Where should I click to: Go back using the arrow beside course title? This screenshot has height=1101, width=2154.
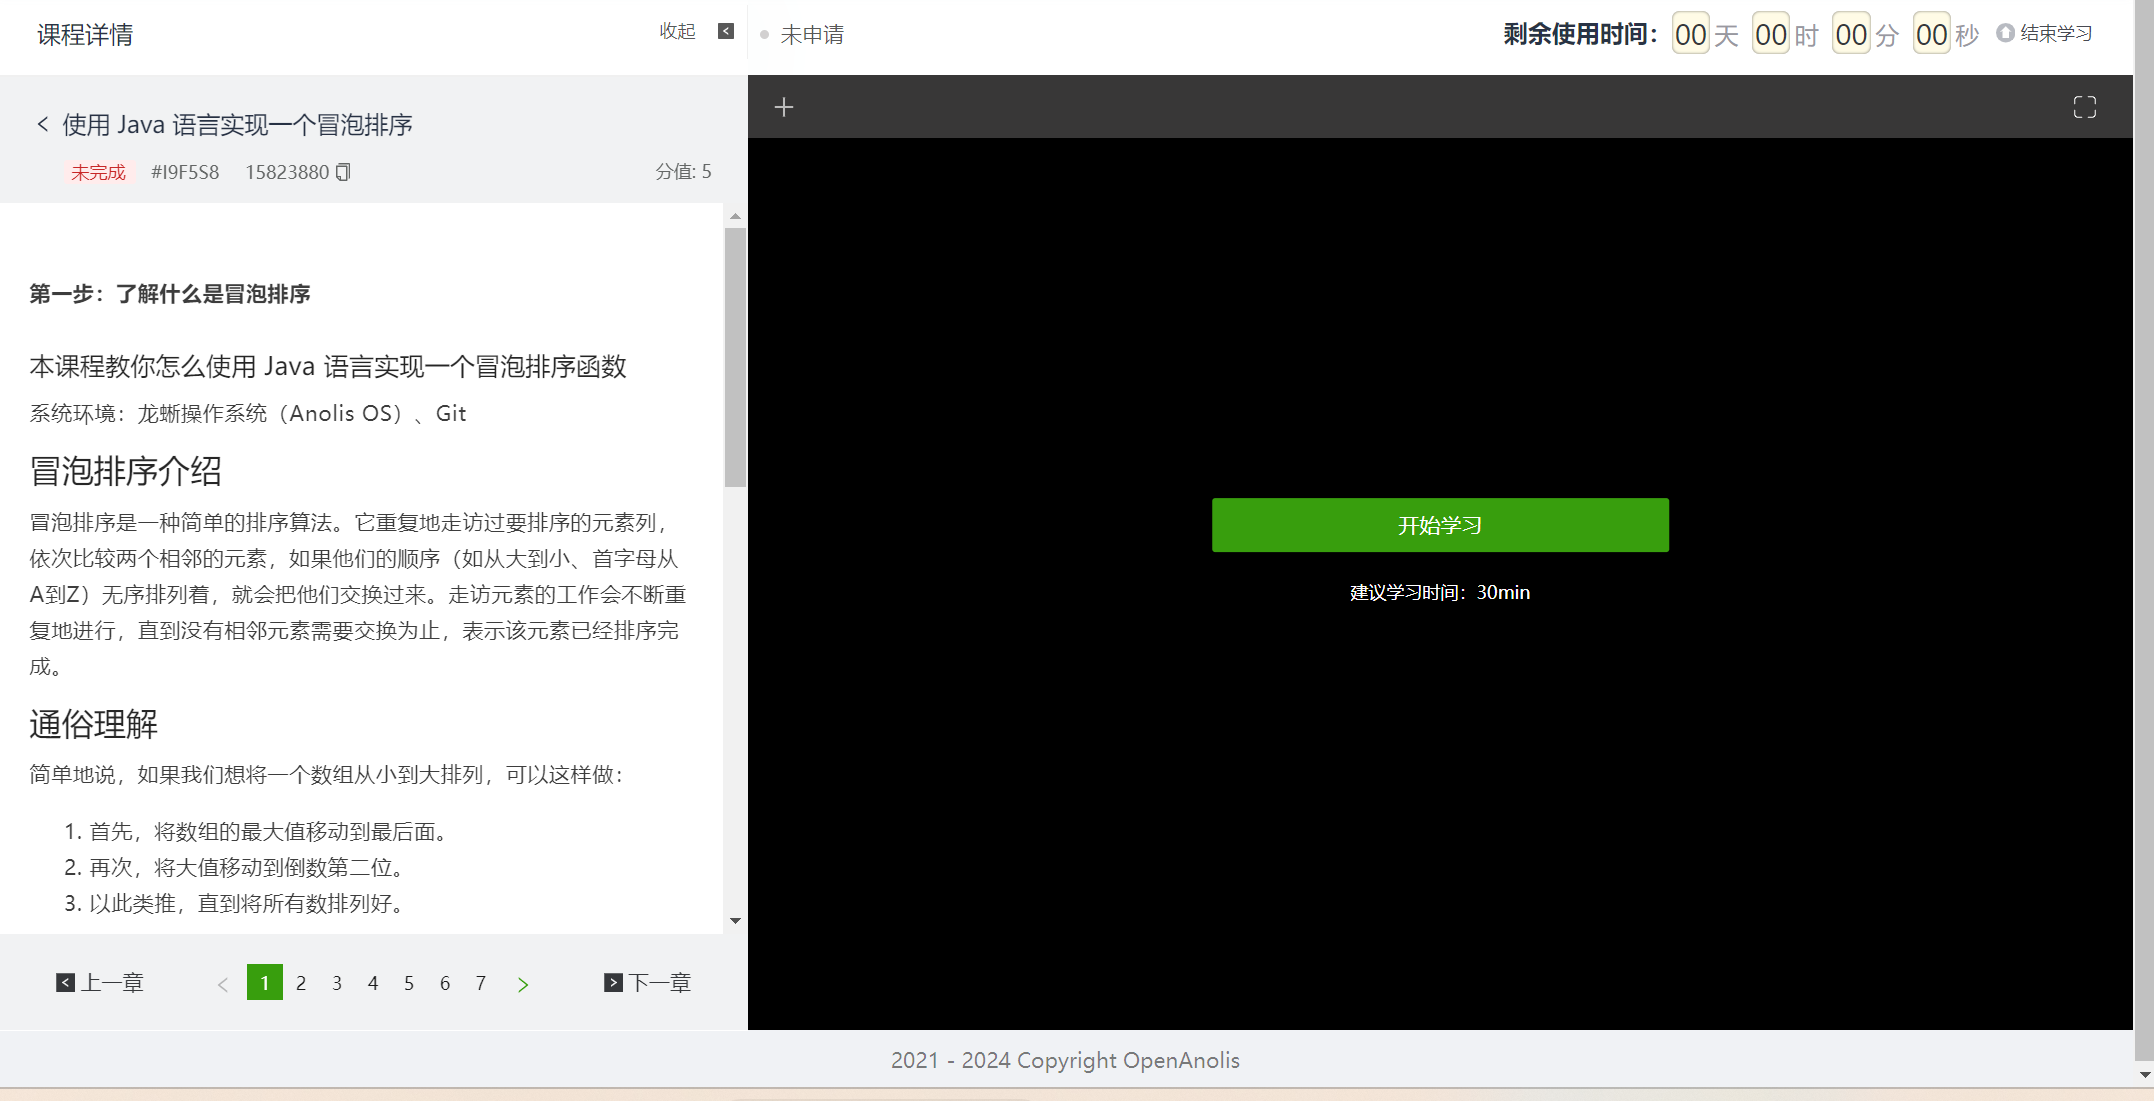tap(42, 124)
